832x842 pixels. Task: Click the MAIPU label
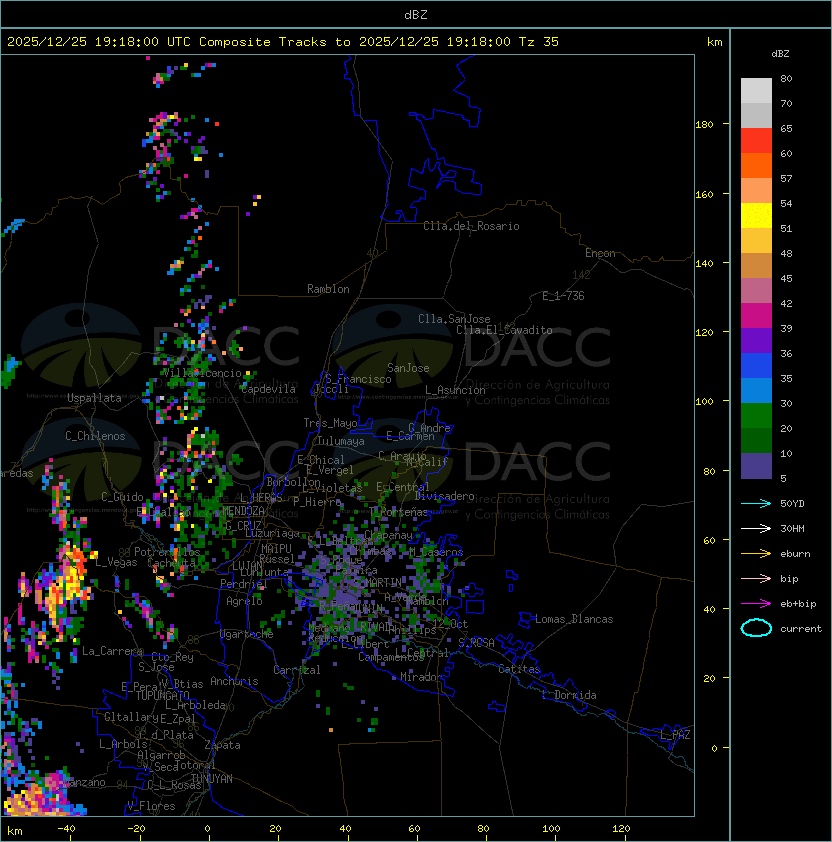276,549
